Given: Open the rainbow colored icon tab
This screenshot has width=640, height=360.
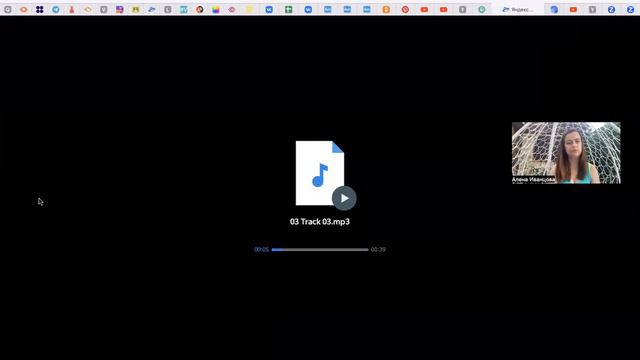Looking at the screenshot, I should coord(216,9).
